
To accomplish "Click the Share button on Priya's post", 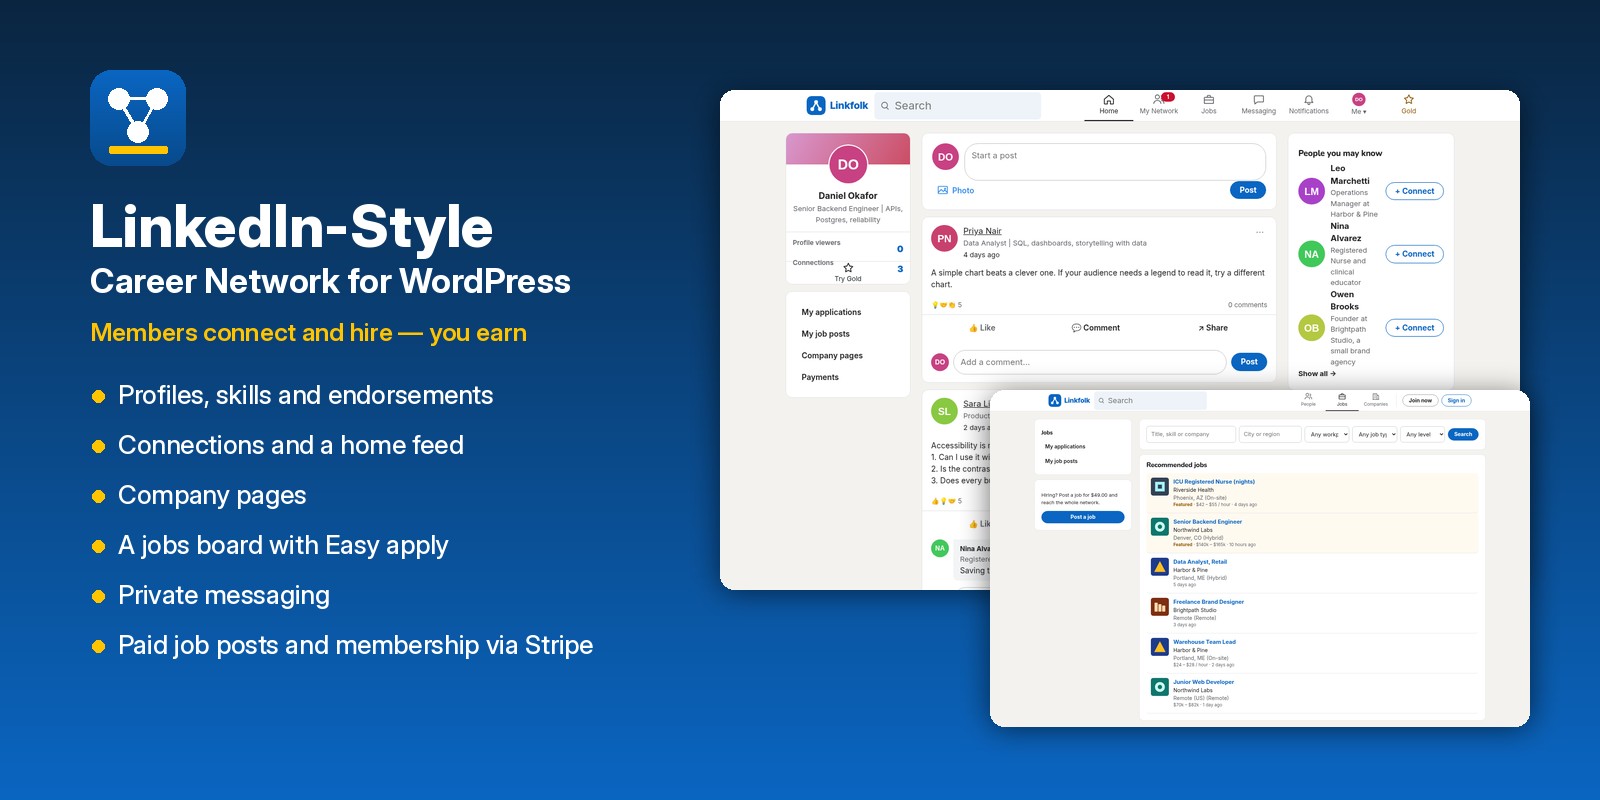I will 1213,328.
